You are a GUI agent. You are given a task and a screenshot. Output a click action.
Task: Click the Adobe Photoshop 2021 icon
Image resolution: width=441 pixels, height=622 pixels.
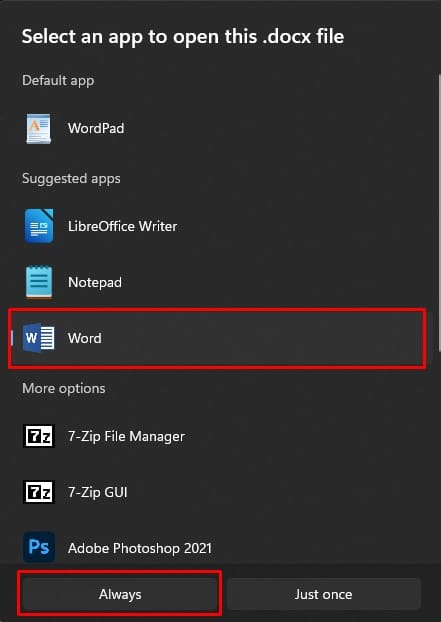(x=39, y=547)
